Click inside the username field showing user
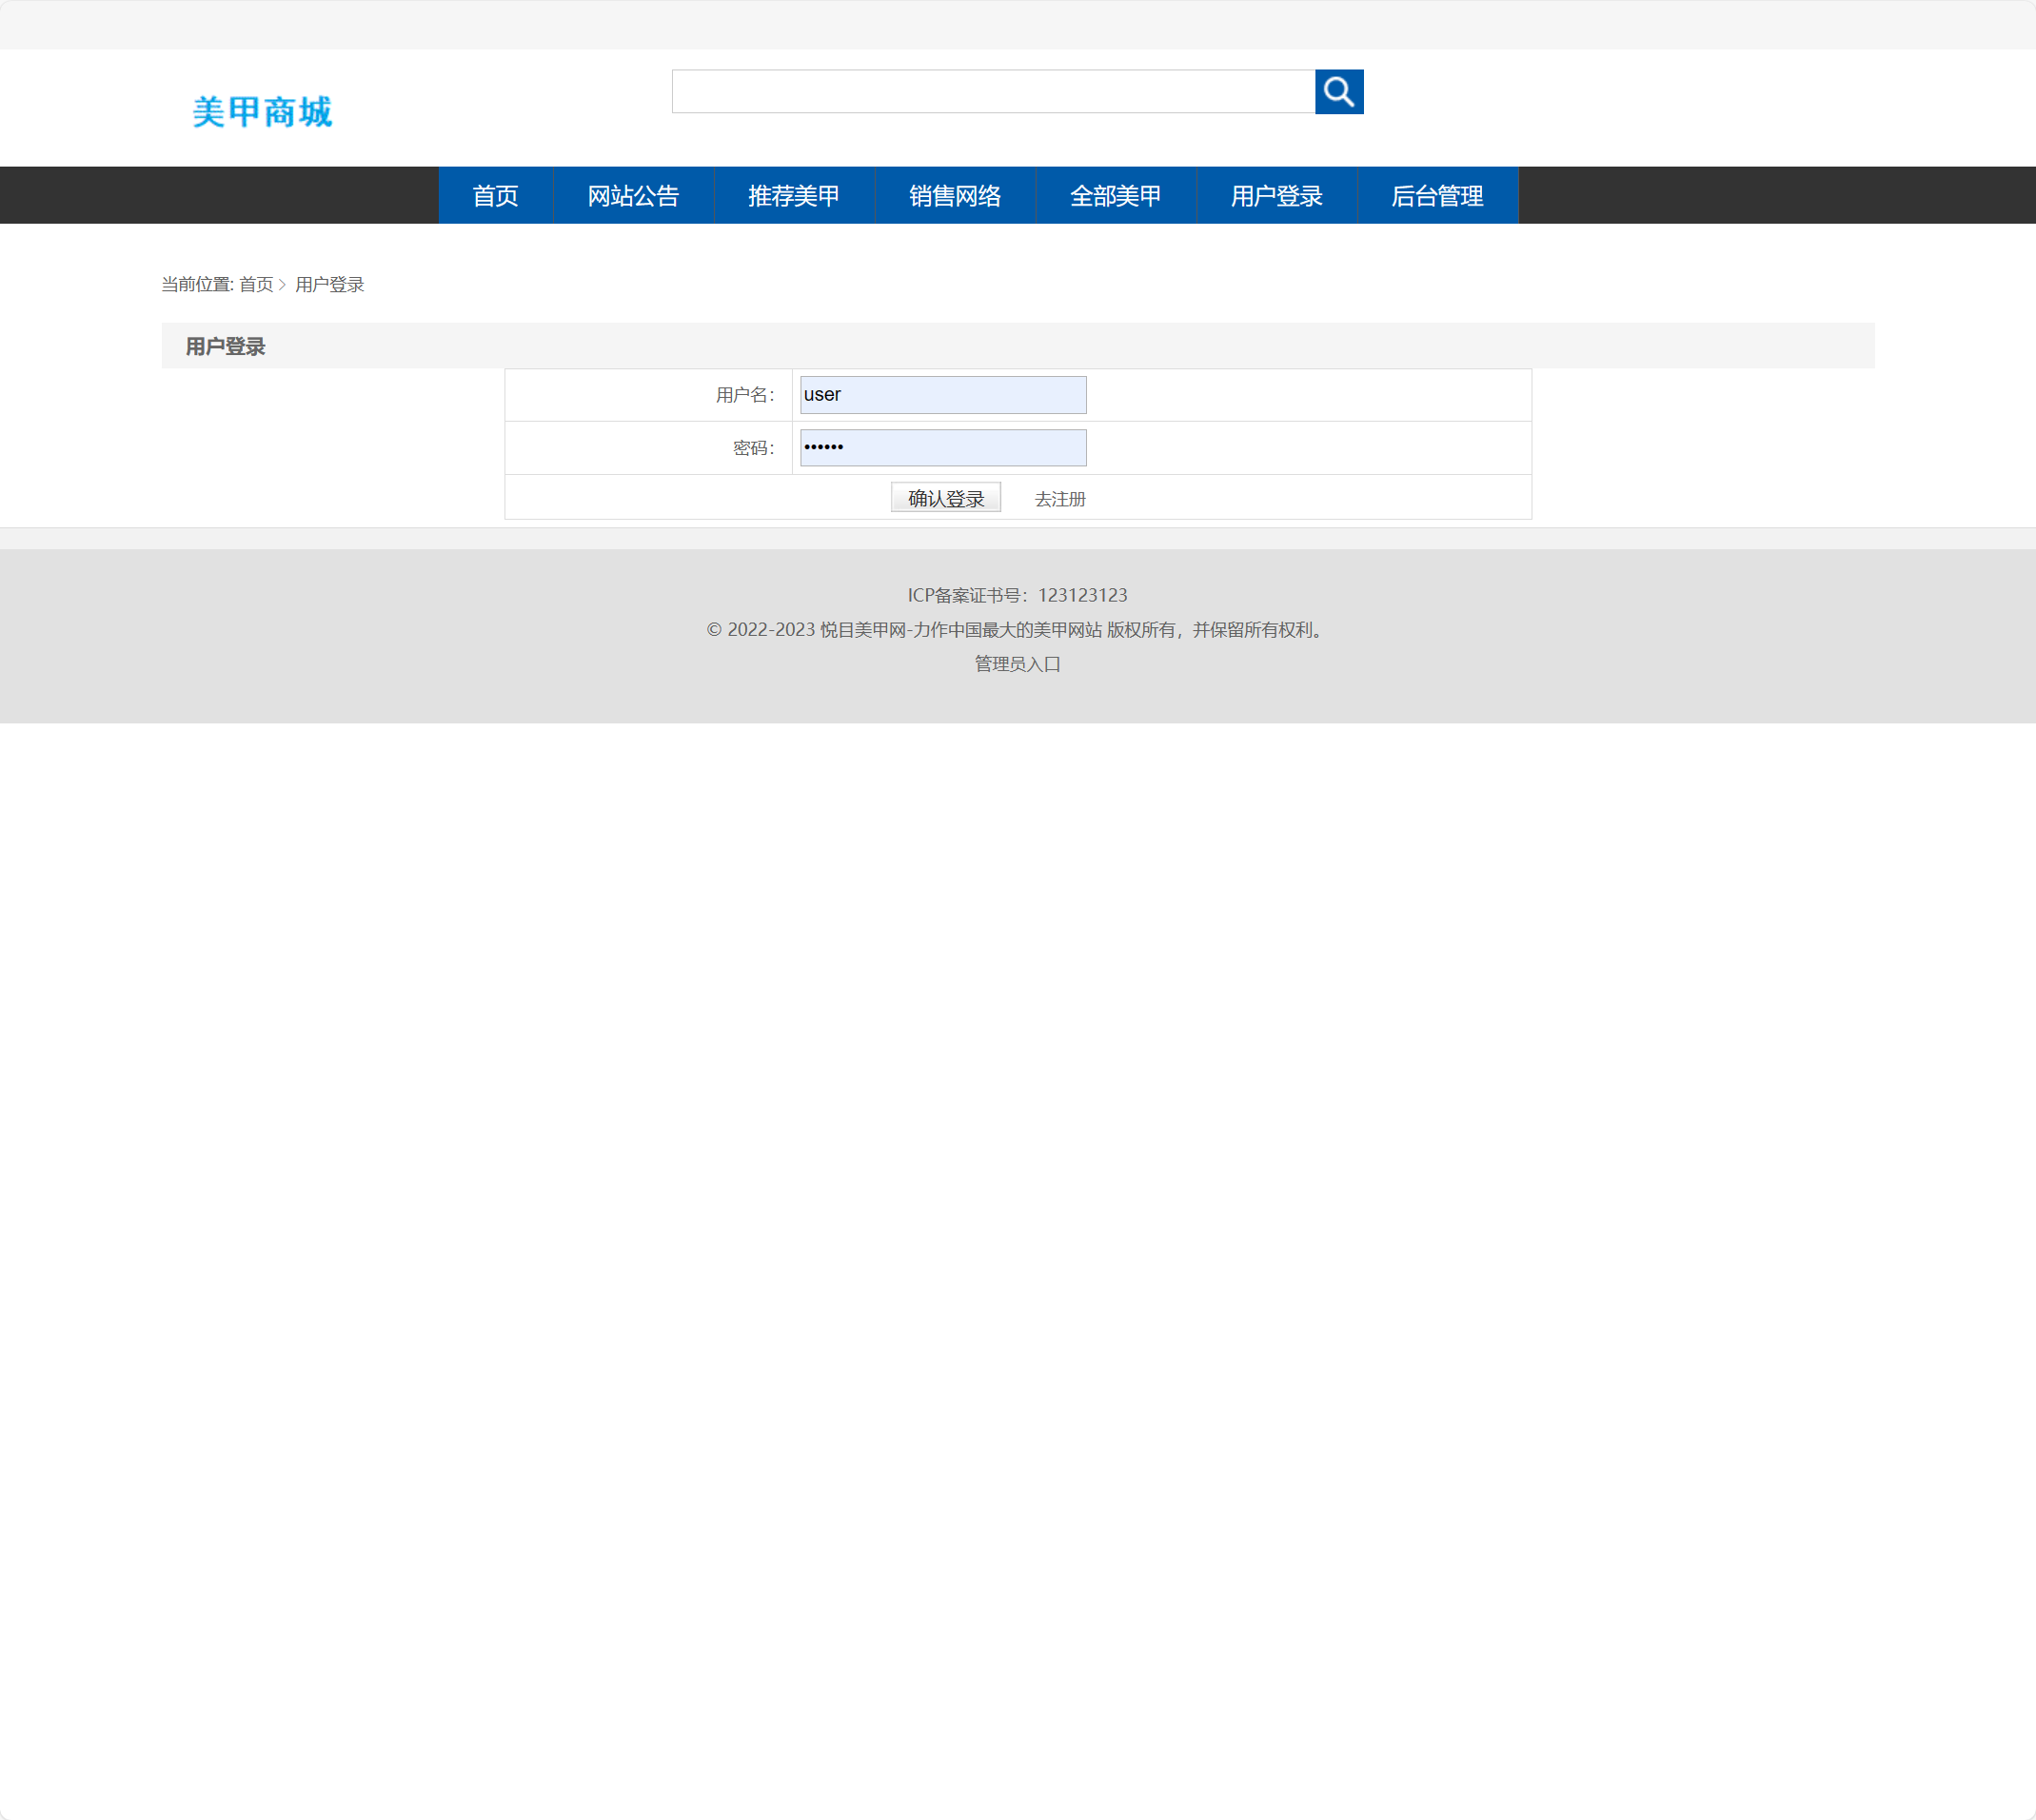Viewport: 2036px width, 1820px height. tap(941, 394)
